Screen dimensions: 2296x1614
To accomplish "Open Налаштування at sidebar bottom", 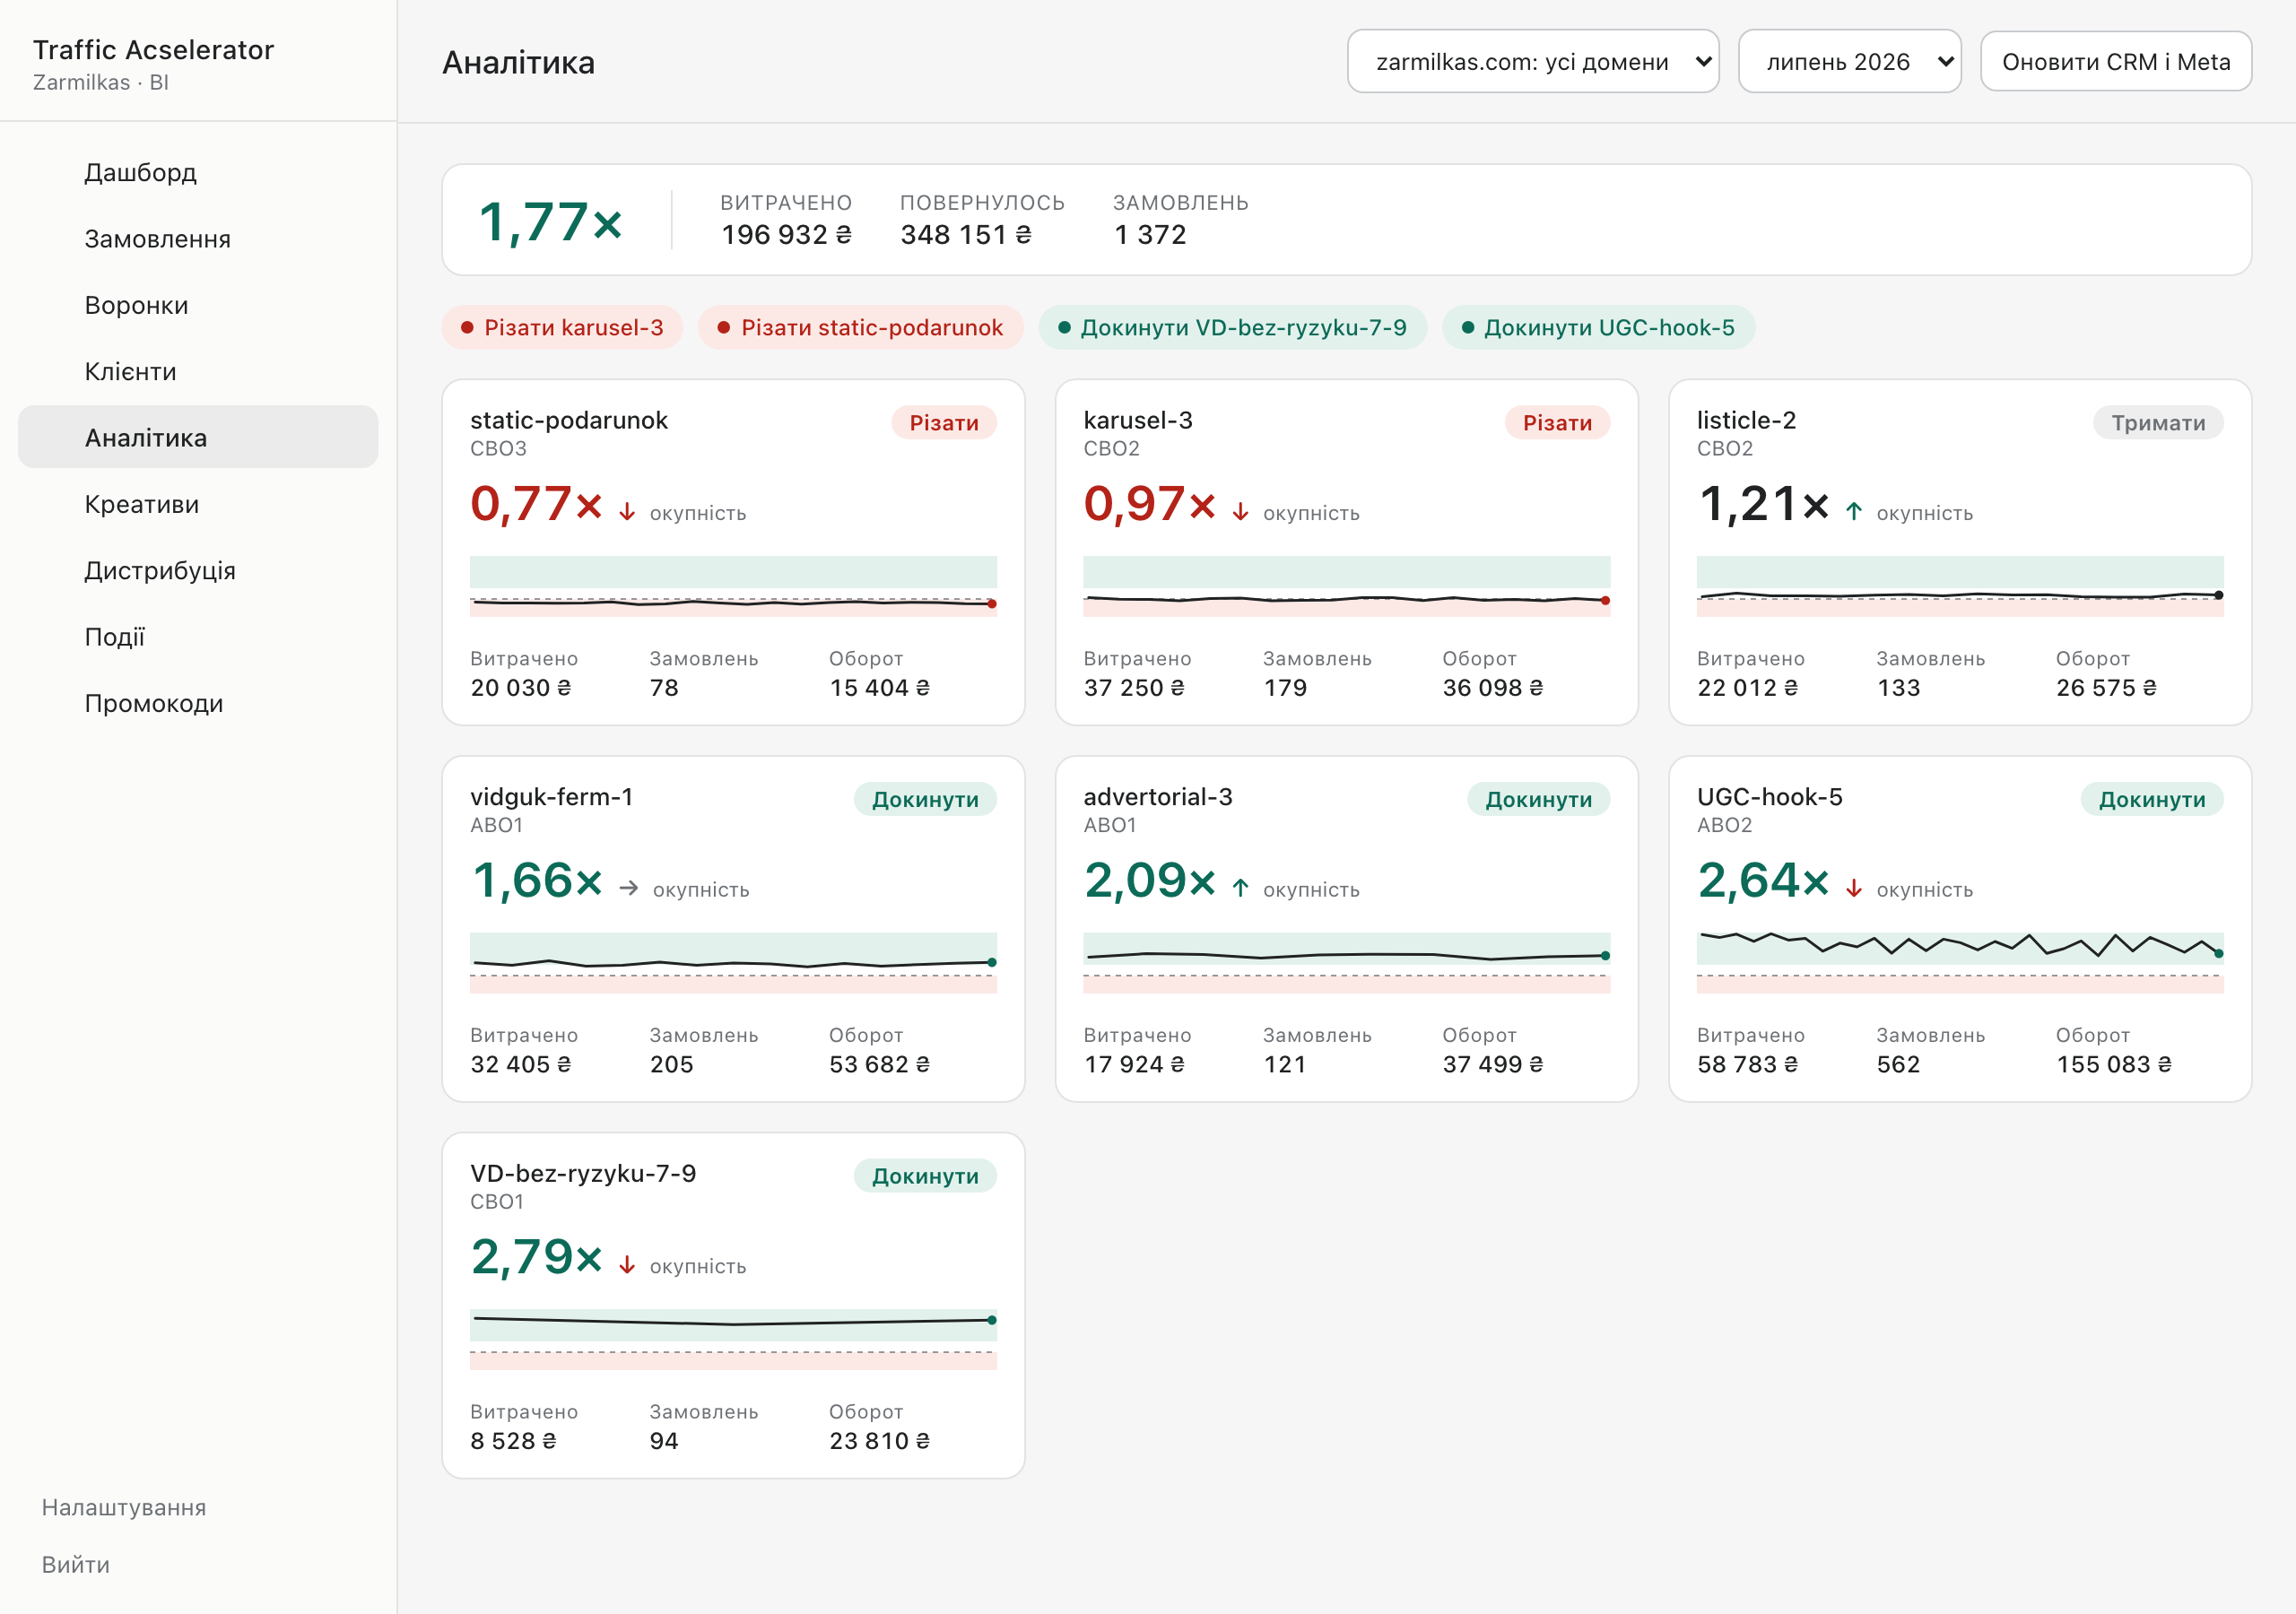I will coord(124,1507).
